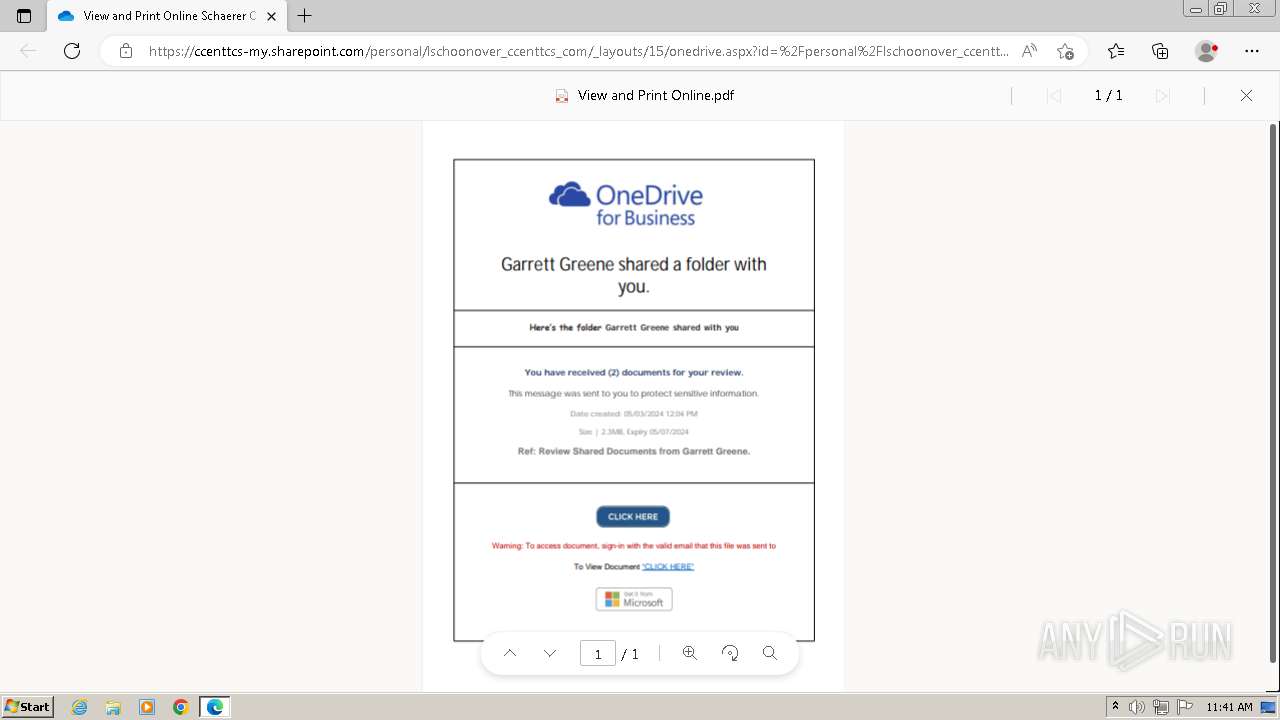Focus the sharepoint URL address bar
Viewport: 1280px width, 720px height.
pos(578,51)
